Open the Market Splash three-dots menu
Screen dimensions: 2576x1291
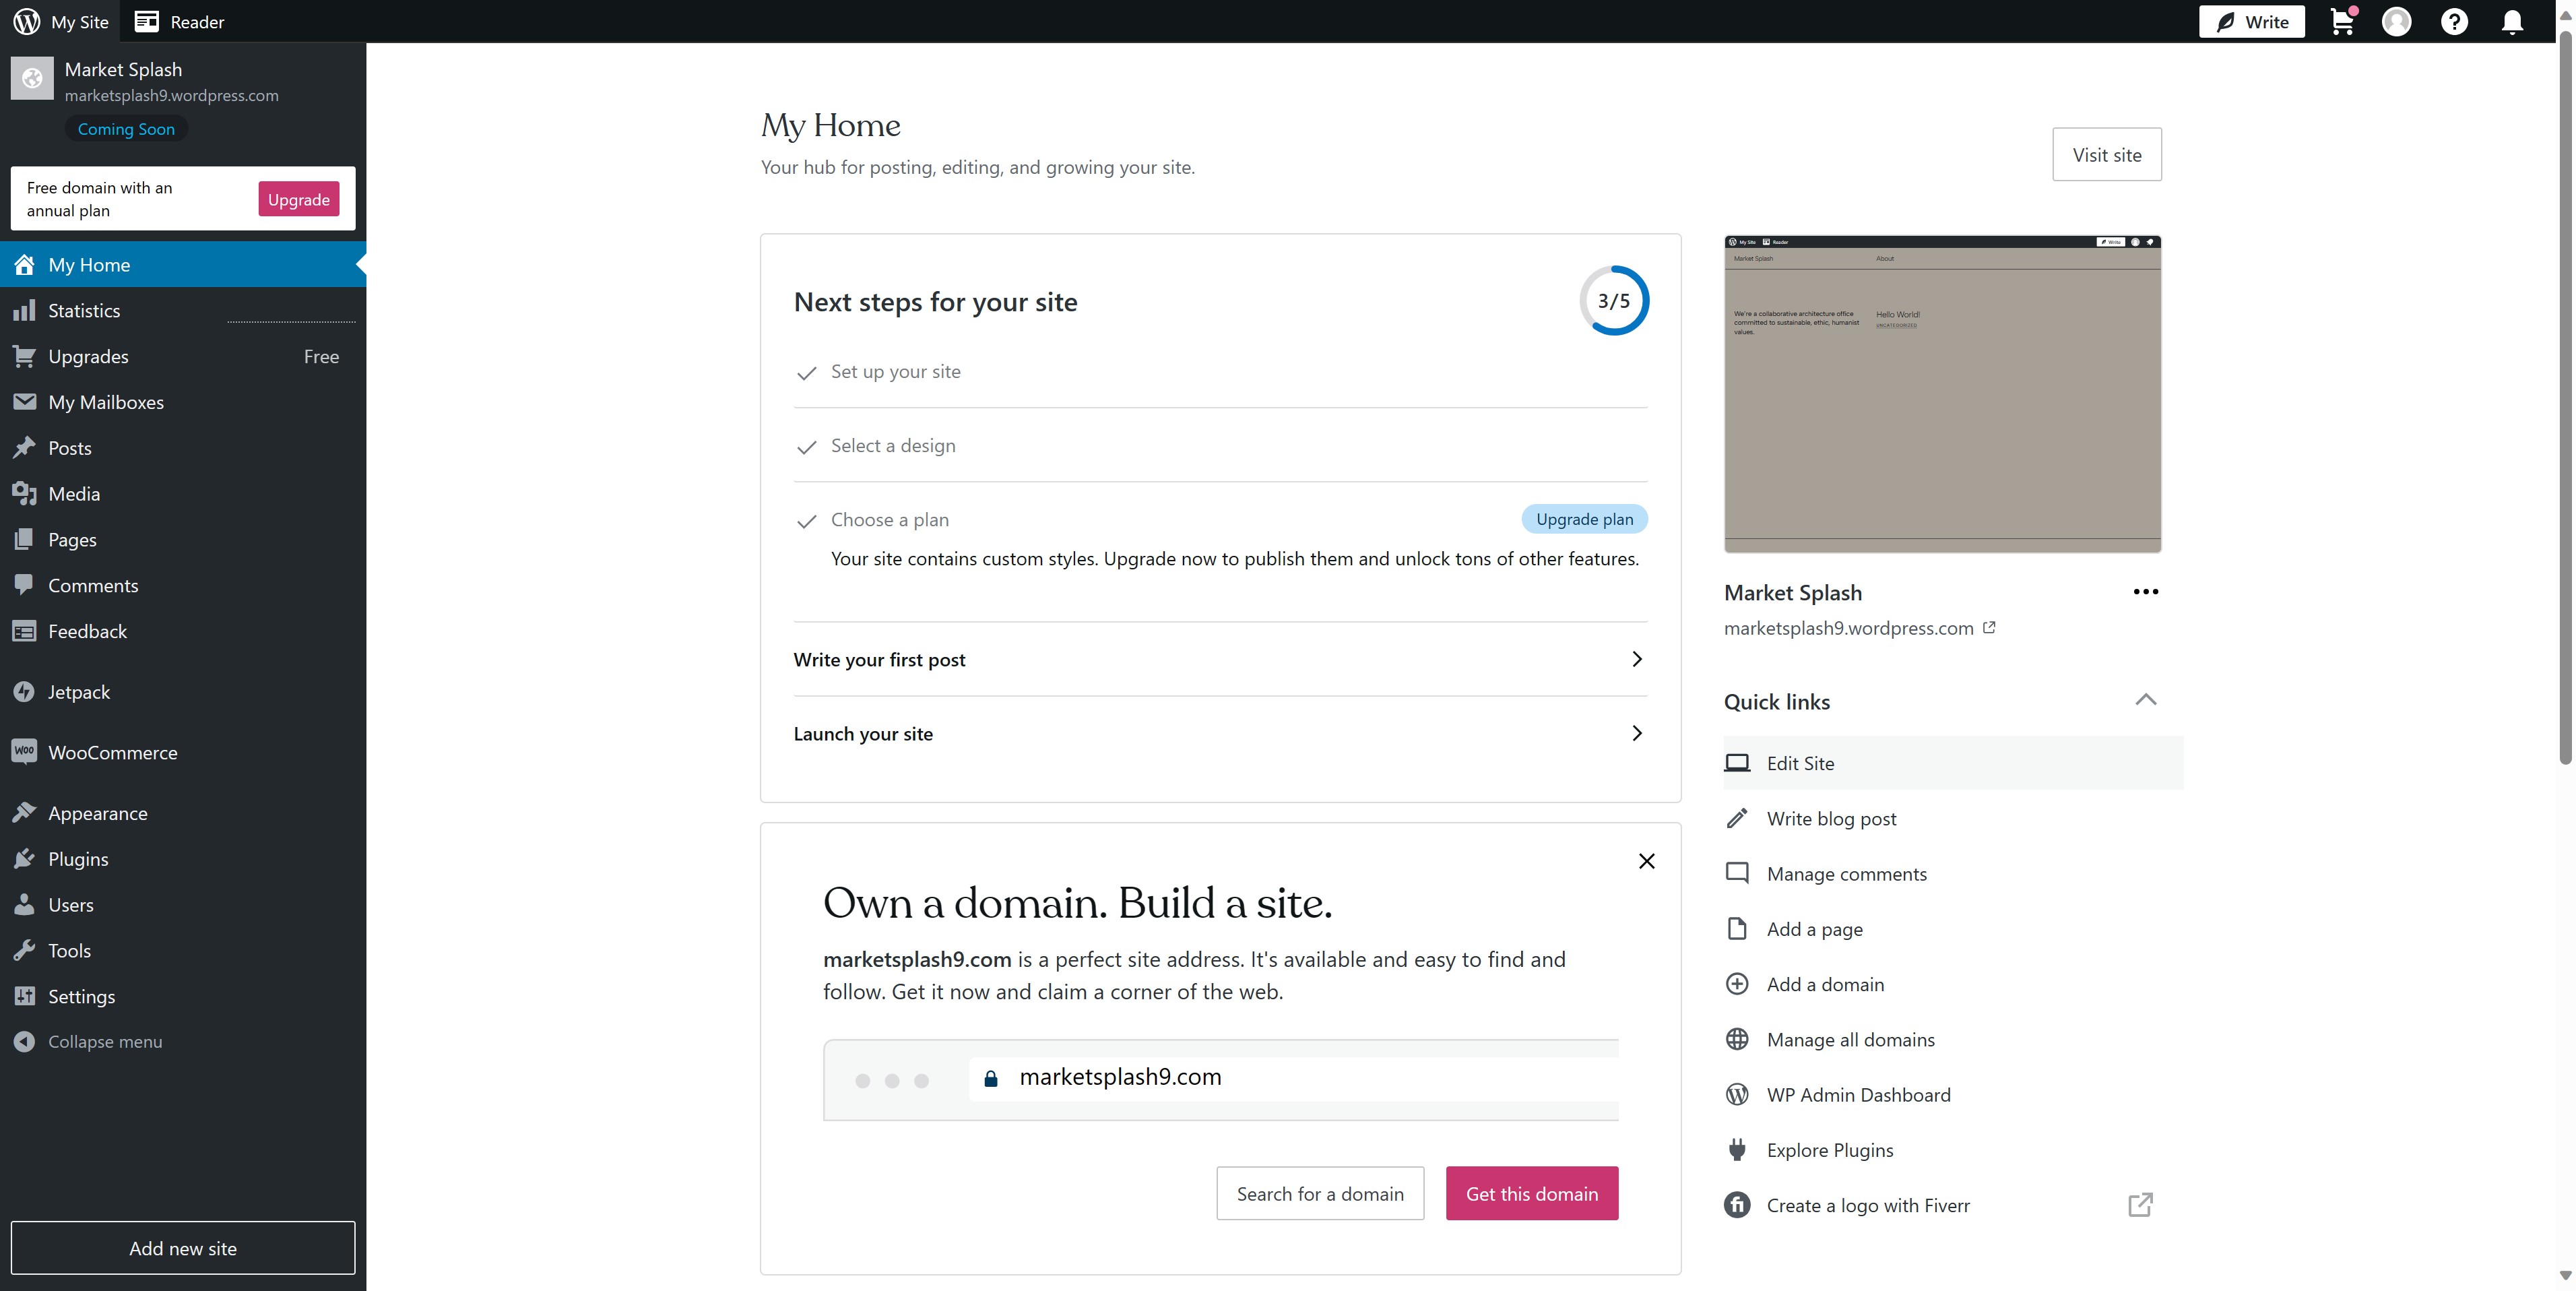(2145, 592)
